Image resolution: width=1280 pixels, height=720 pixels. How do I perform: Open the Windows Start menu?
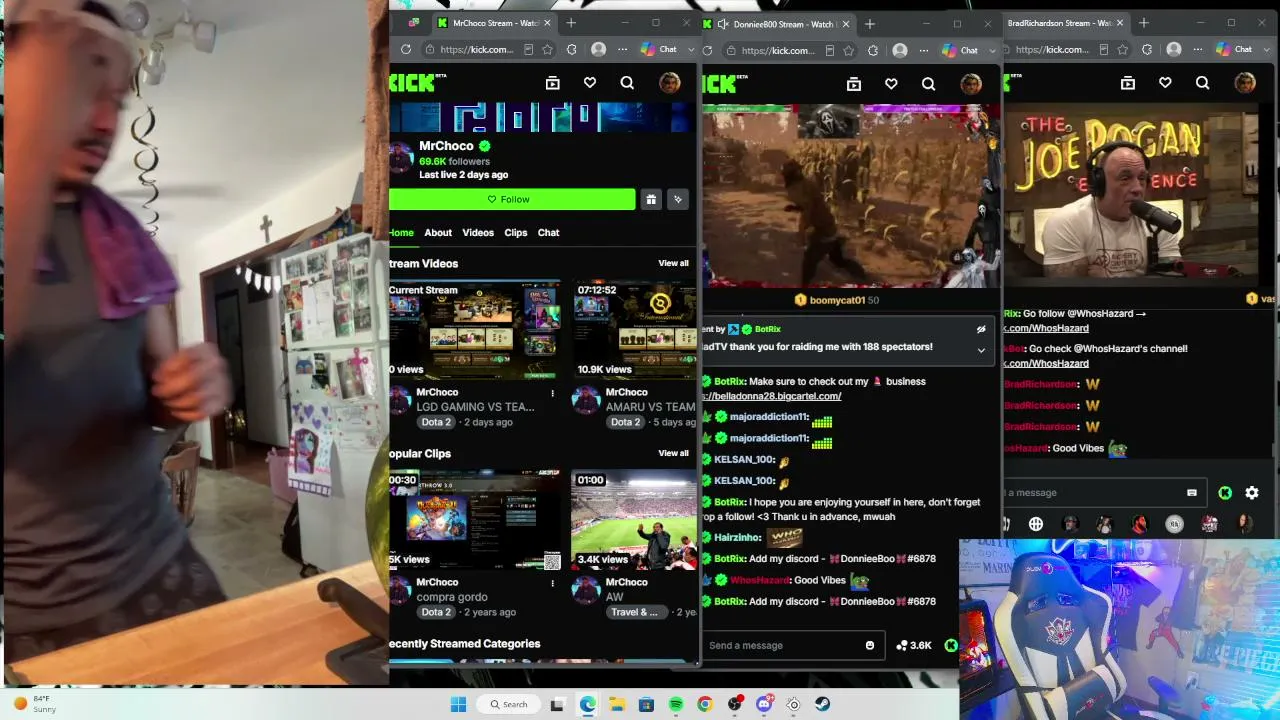coord(458,704)
